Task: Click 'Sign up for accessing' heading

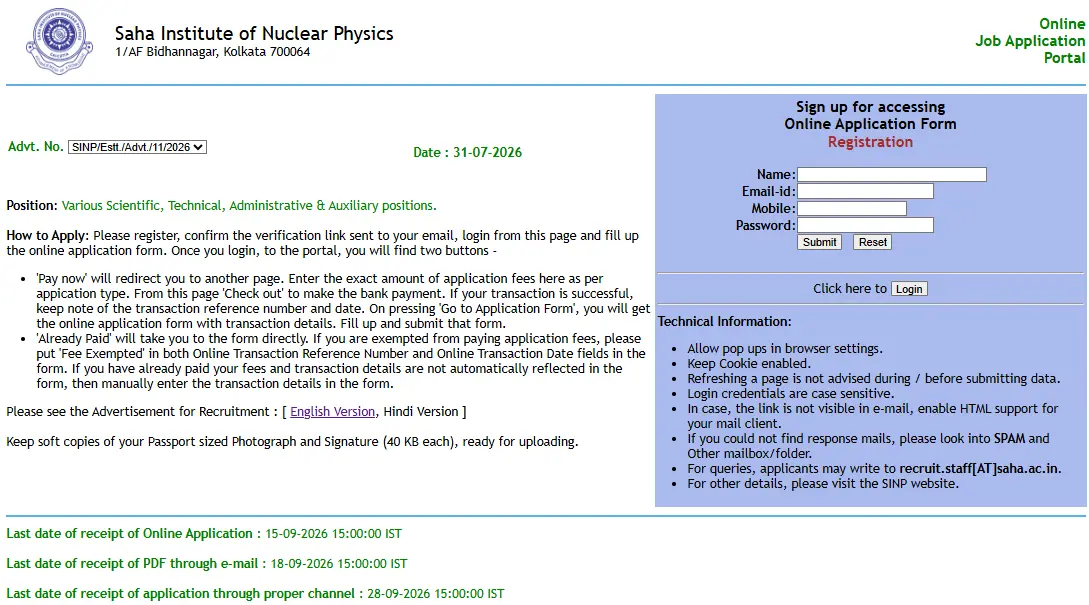Action: click(x=870, y=107)
